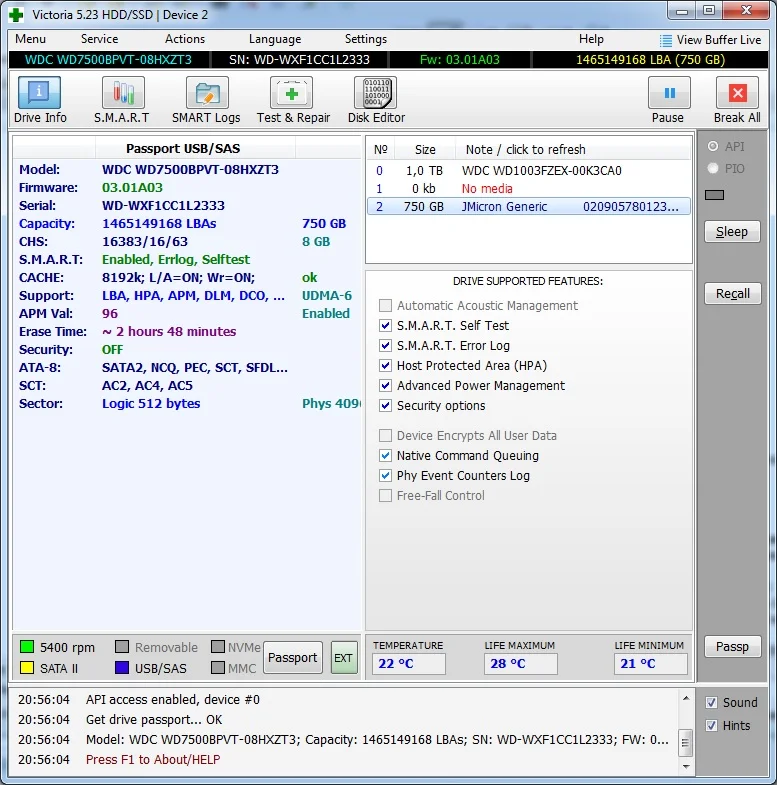777x785 pixels.
Task: Click the View Buffer Live list icon
Action: tap(665, 40)
